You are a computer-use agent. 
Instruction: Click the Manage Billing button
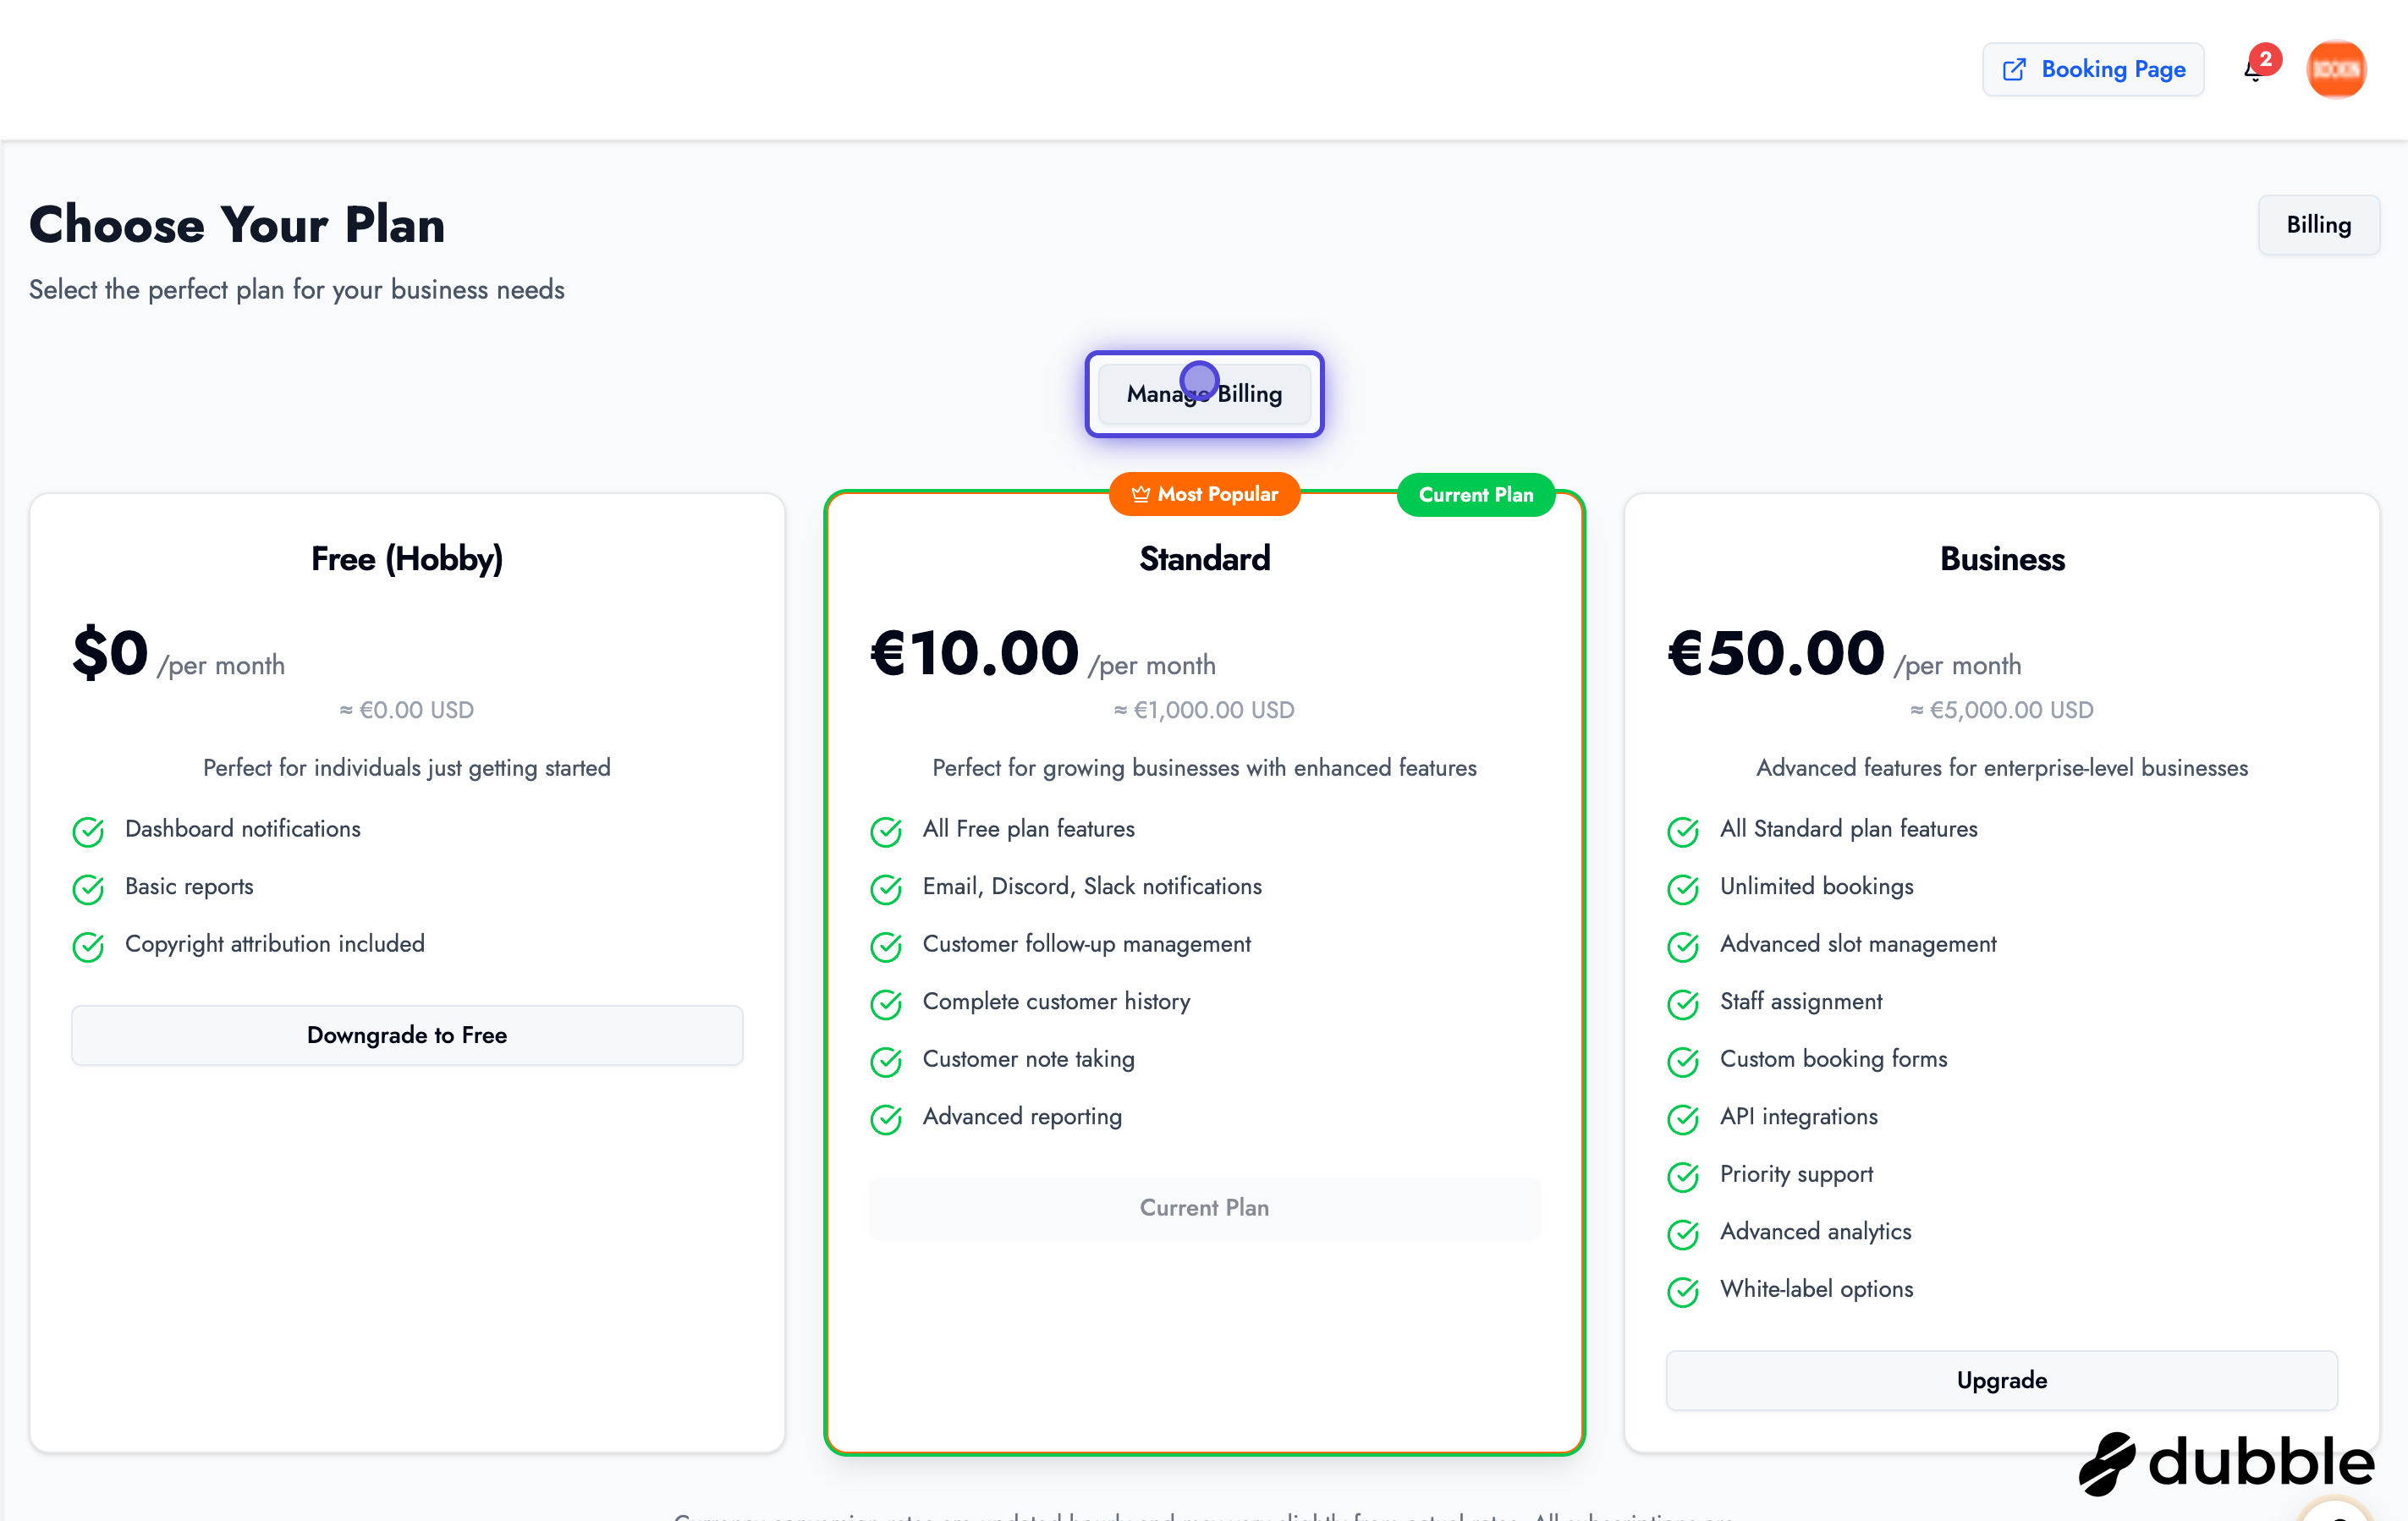(1203, 393)
